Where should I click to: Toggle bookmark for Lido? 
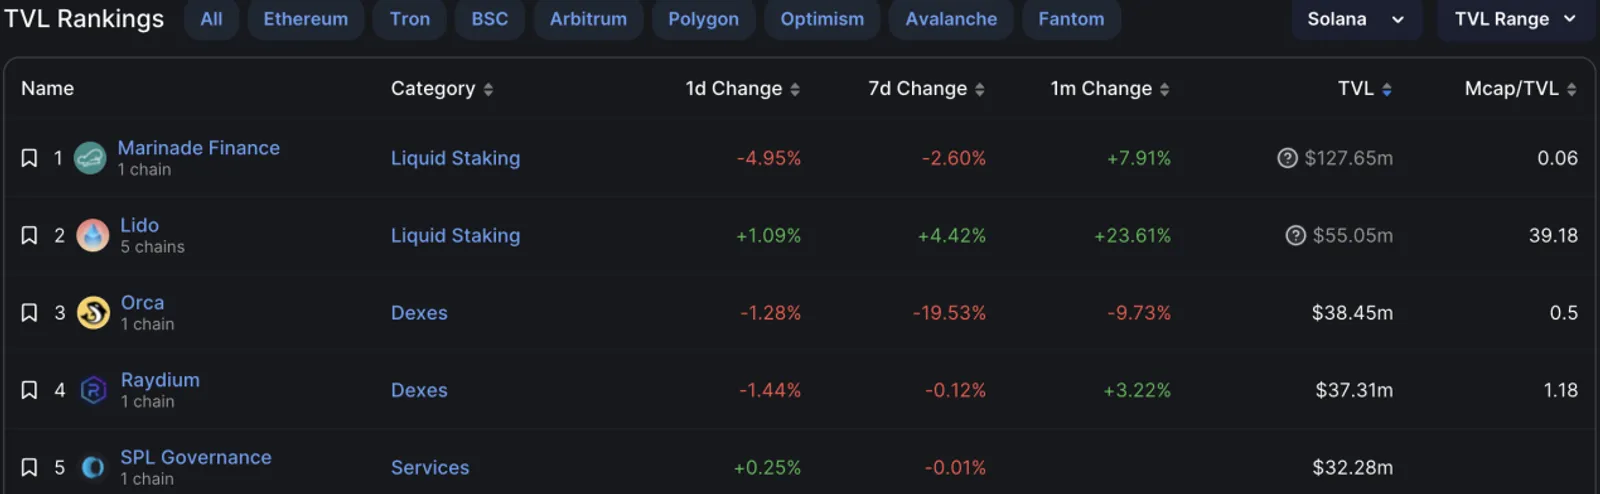(x=29, y=235)
